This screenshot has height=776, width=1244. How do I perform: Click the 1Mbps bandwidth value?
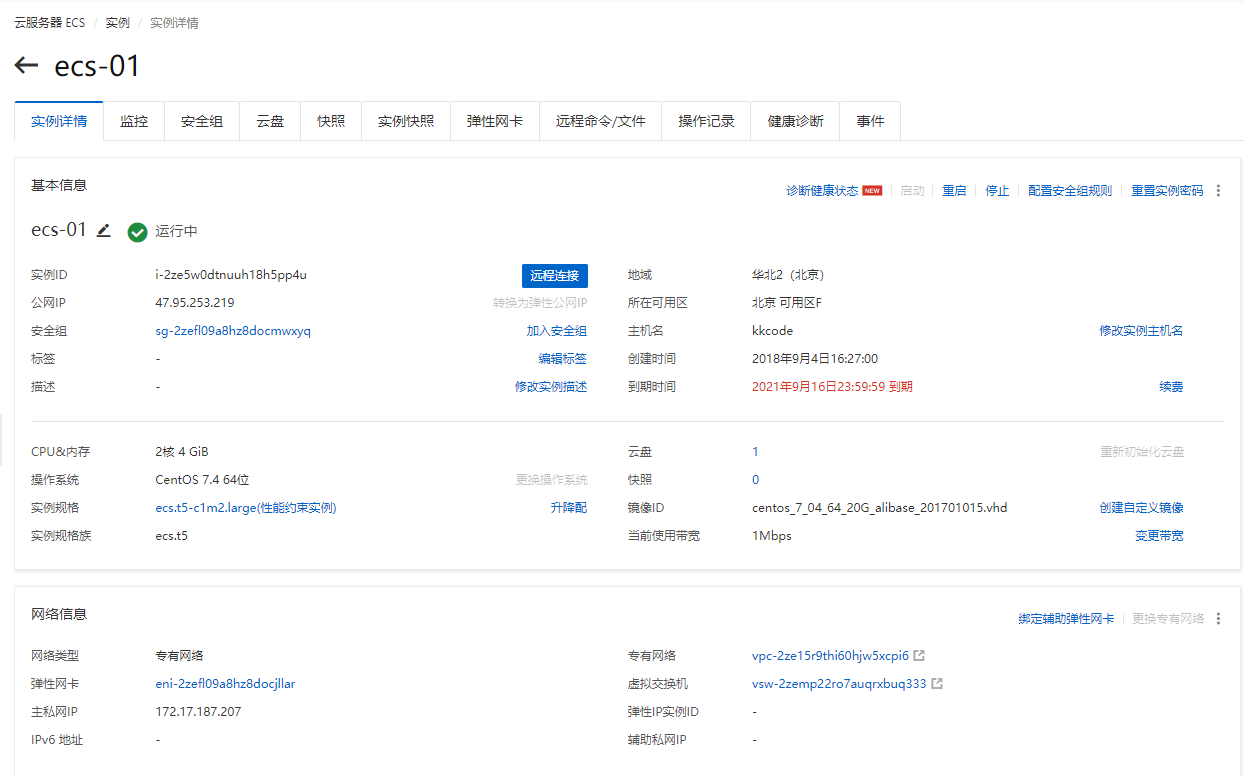pos(772,536)
